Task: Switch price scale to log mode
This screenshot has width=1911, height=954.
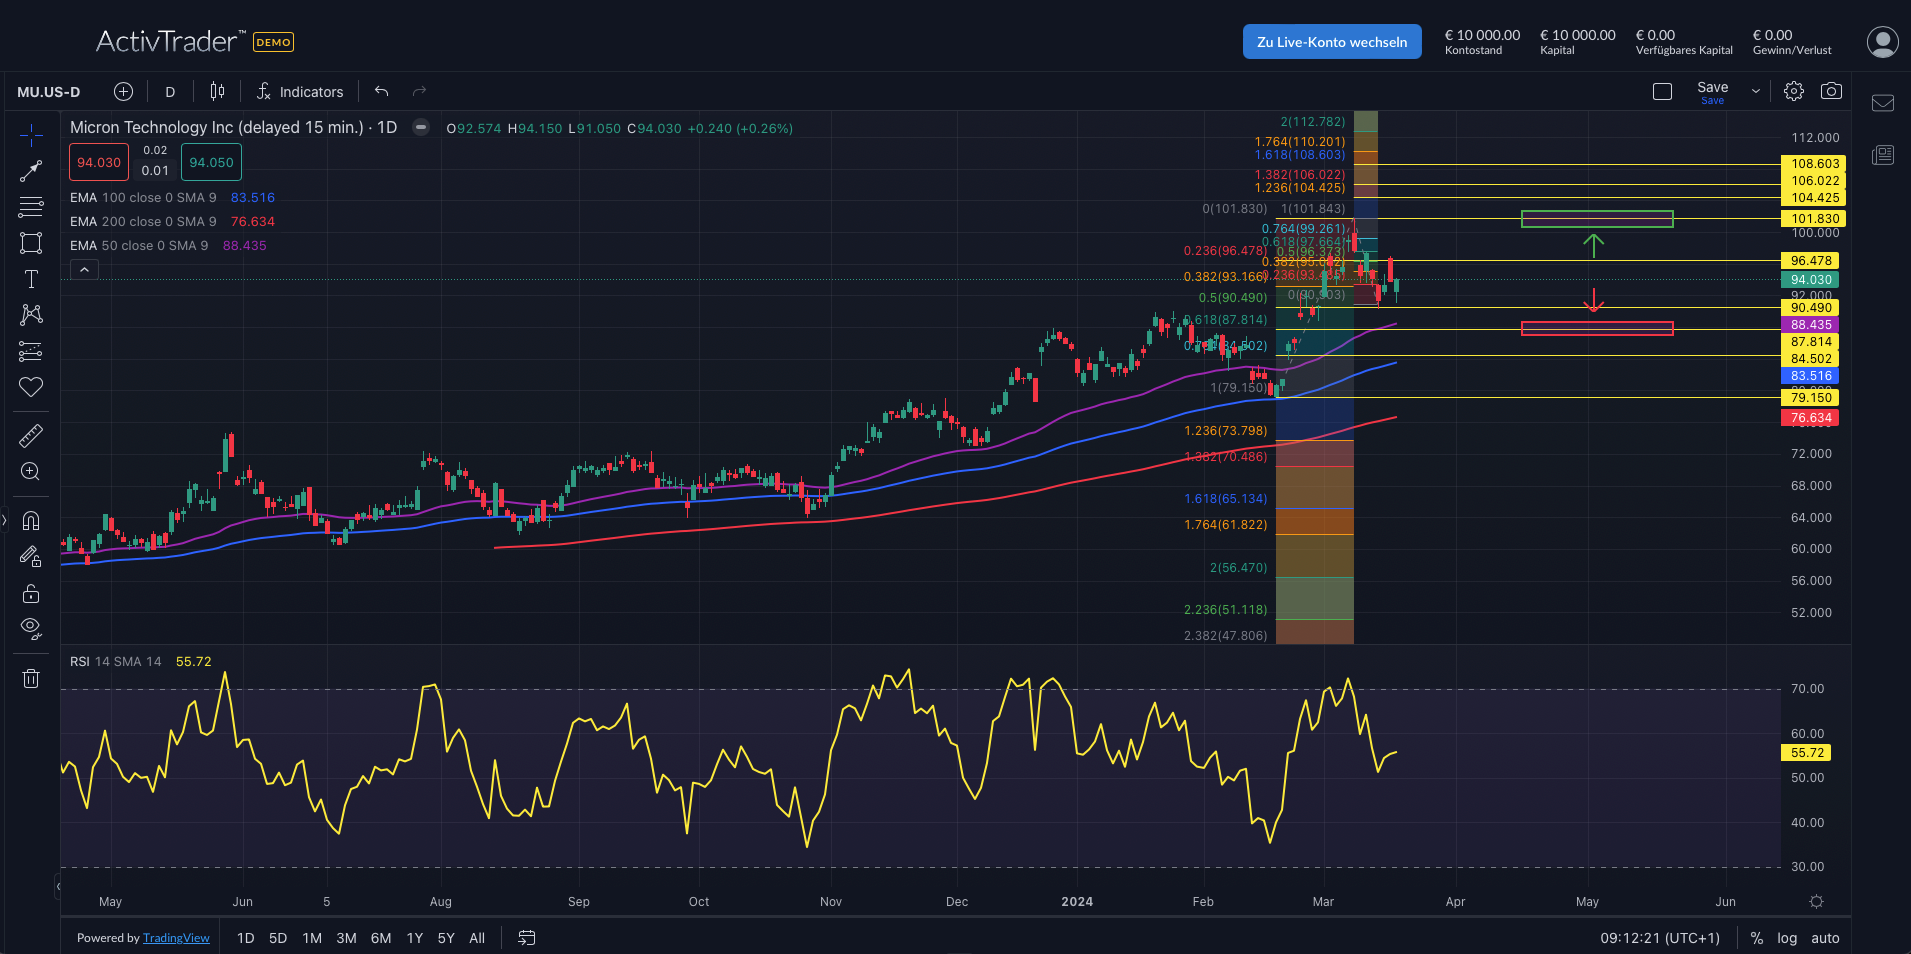Action: tap(1787, 938)
